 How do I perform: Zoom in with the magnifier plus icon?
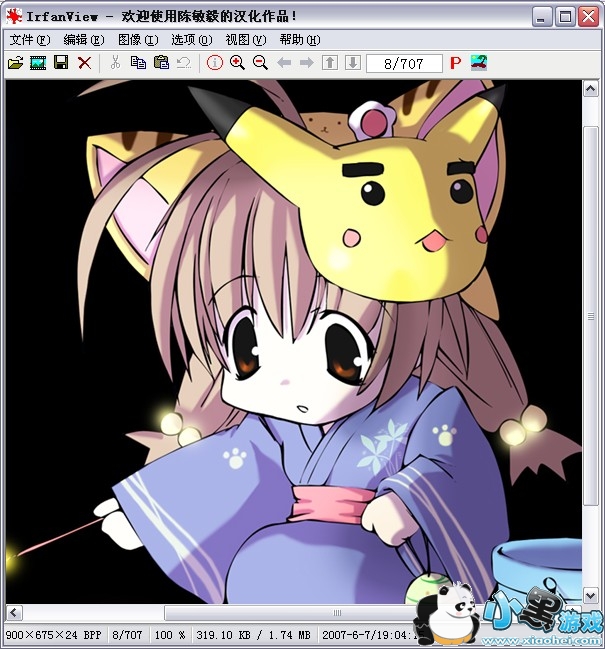(237, 63)
